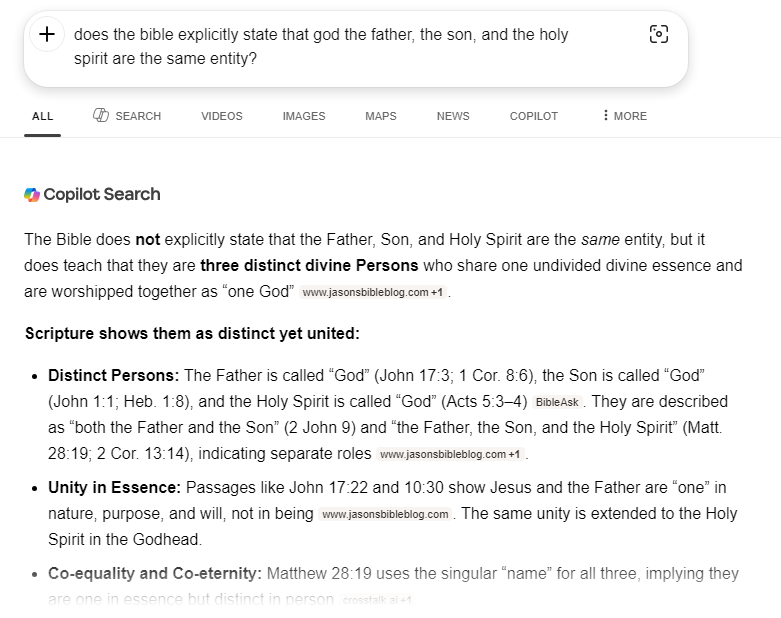Open jasonsbibleblog citation after "separate roles"
Image resolution: width=781 pixels, height=618 pixels.
pyautogui.click(x=450, y=455)
